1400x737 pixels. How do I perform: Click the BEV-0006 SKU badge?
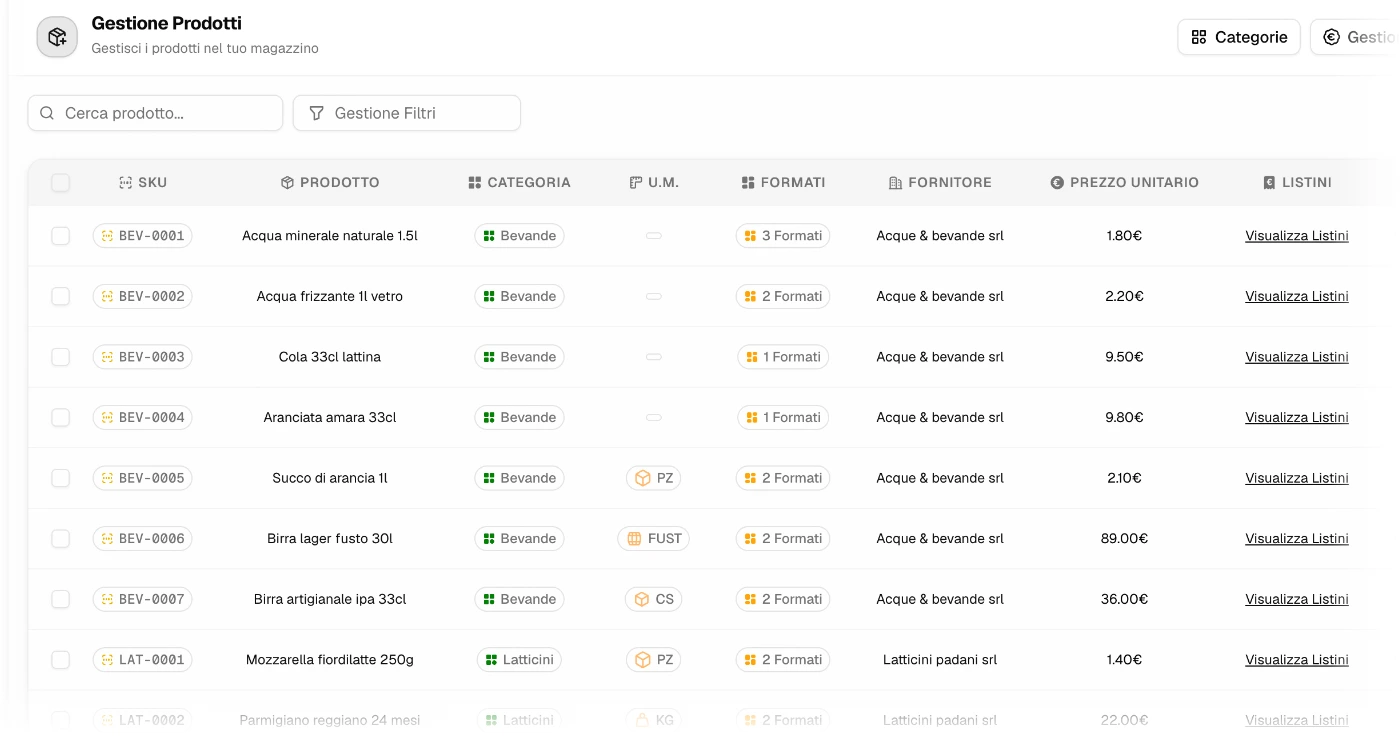point(142,538)
